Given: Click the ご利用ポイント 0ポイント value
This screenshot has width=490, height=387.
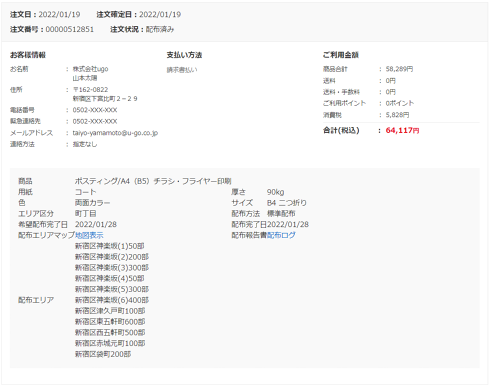Looking at the screenshot, I should point(400,103).
